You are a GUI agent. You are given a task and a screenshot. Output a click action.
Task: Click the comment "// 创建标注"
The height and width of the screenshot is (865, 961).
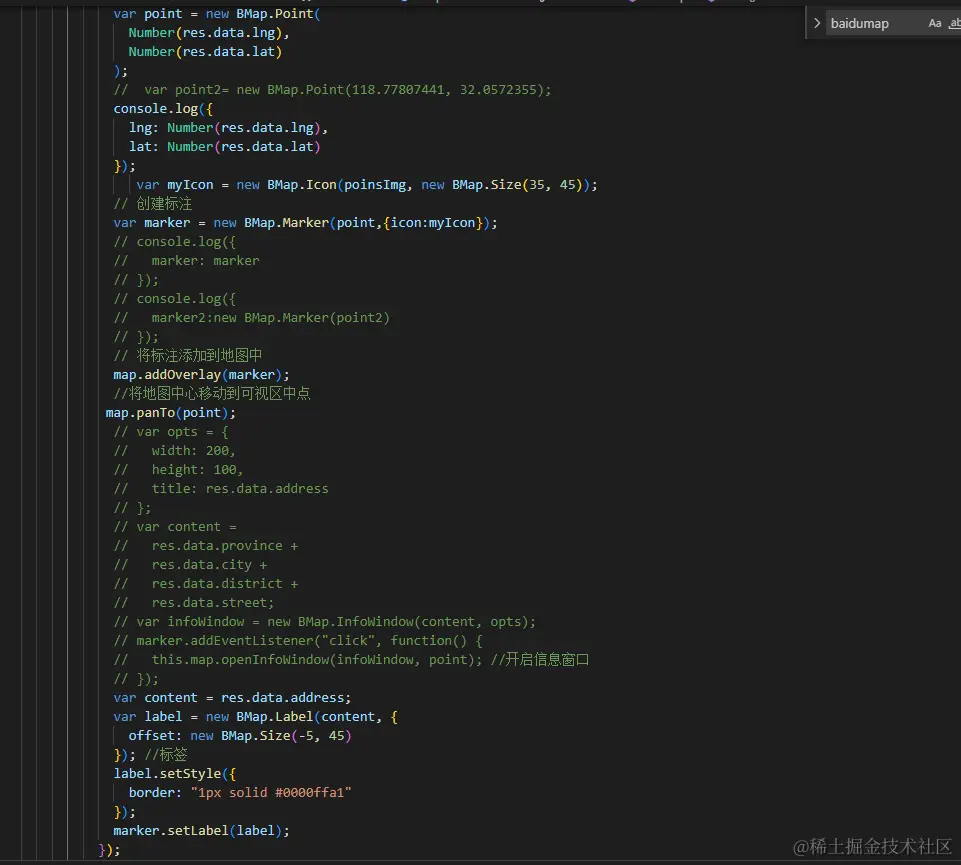pyautogui.click(x=153, y=204)
